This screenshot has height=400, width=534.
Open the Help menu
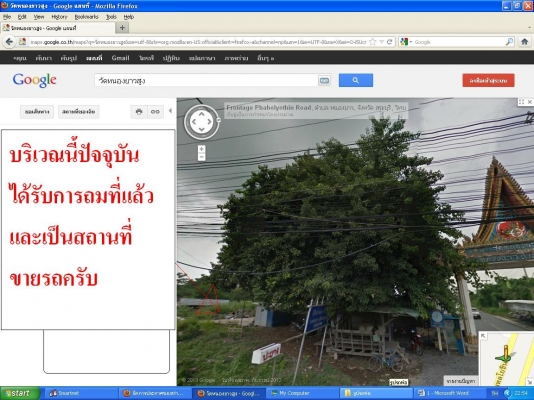pyautogui.click(x=128, y=17)
